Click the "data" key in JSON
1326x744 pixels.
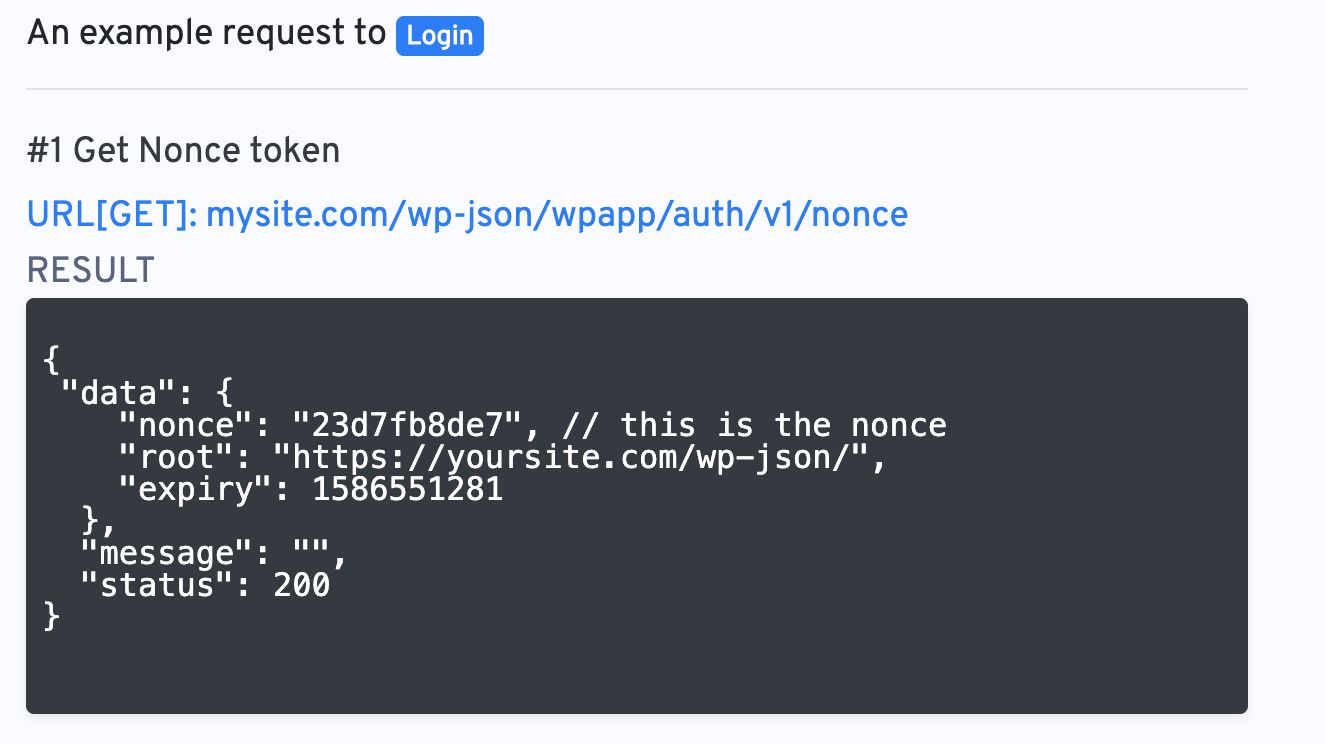coord(108,392)
